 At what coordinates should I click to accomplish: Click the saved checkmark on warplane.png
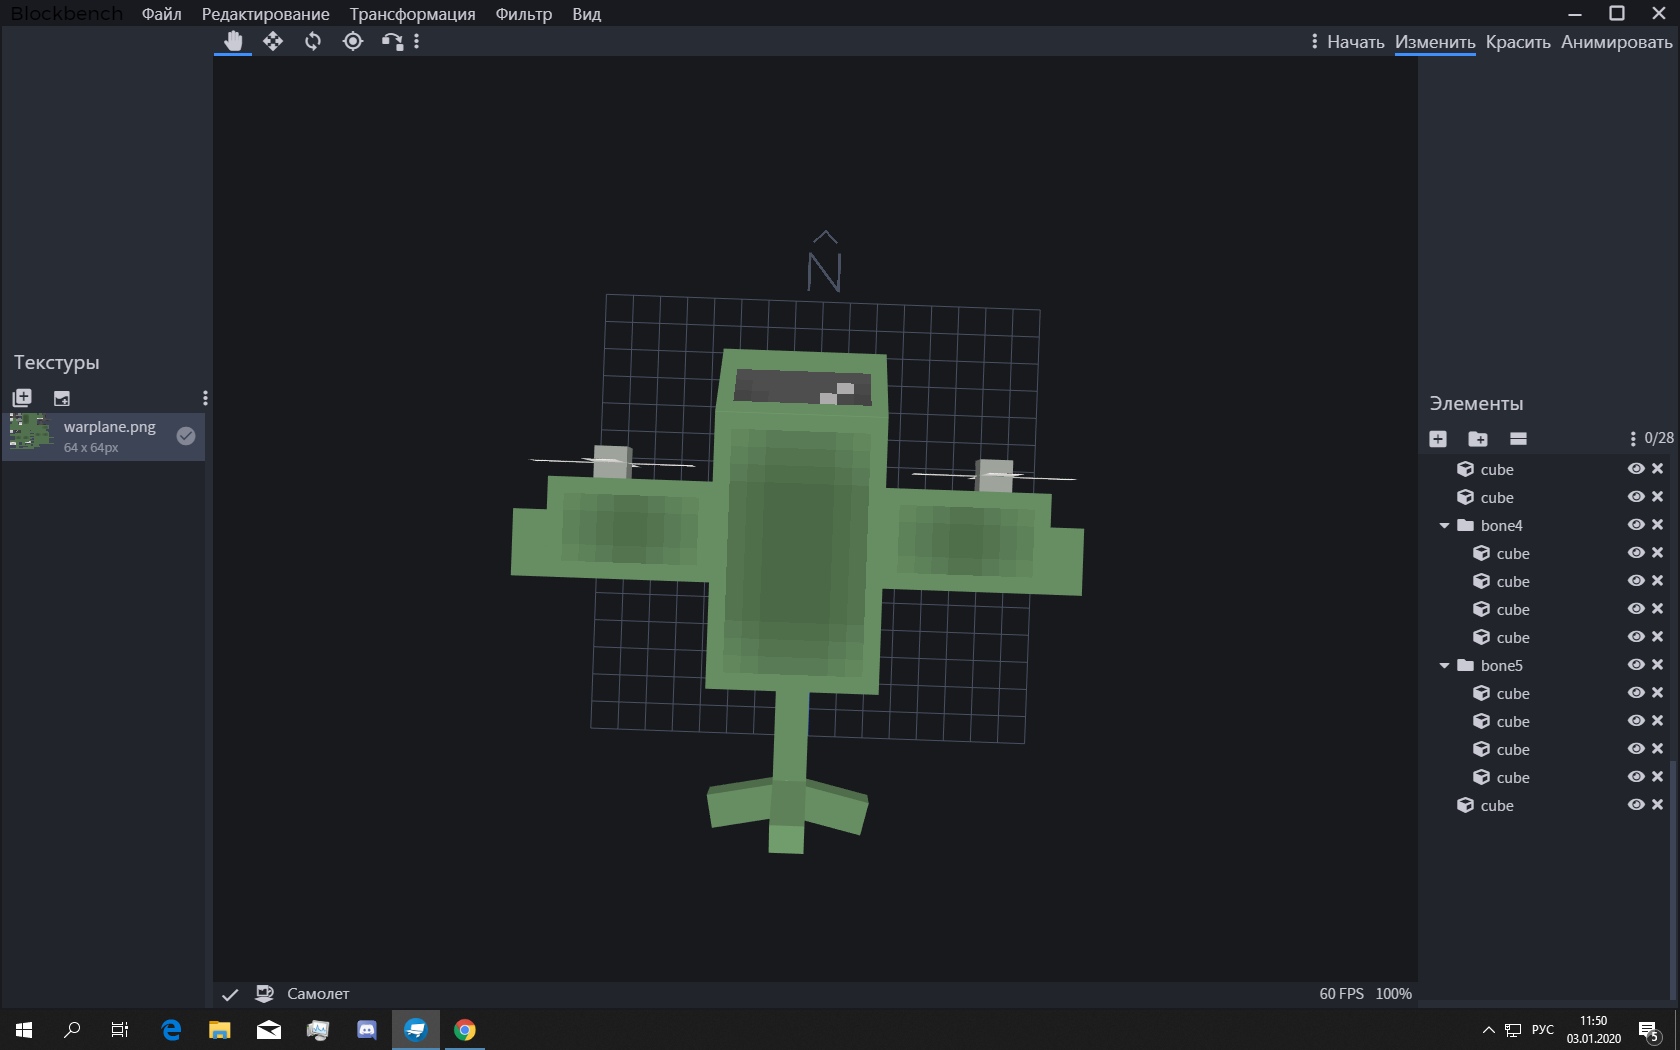(186, 435)
